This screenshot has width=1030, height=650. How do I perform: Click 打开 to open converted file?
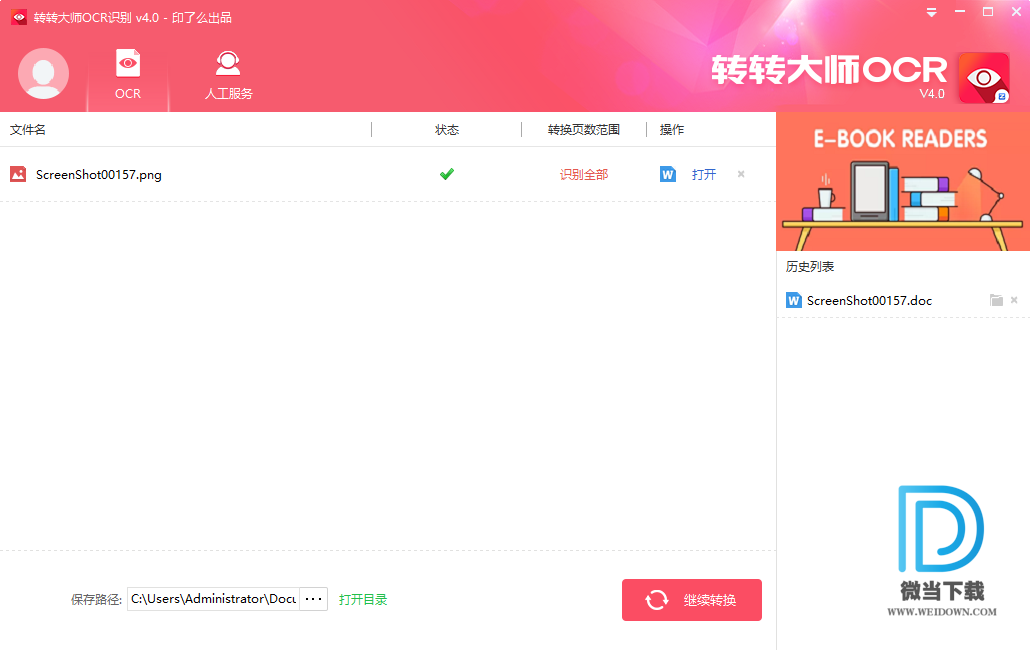point(704,175)
